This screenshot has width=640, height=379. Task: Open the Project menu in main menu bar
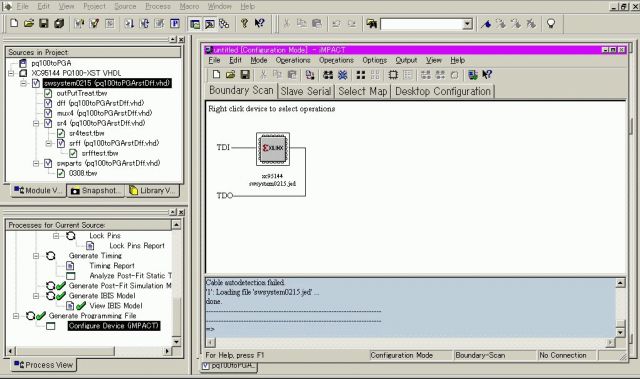pyautogui.click(x=94, y=6)
